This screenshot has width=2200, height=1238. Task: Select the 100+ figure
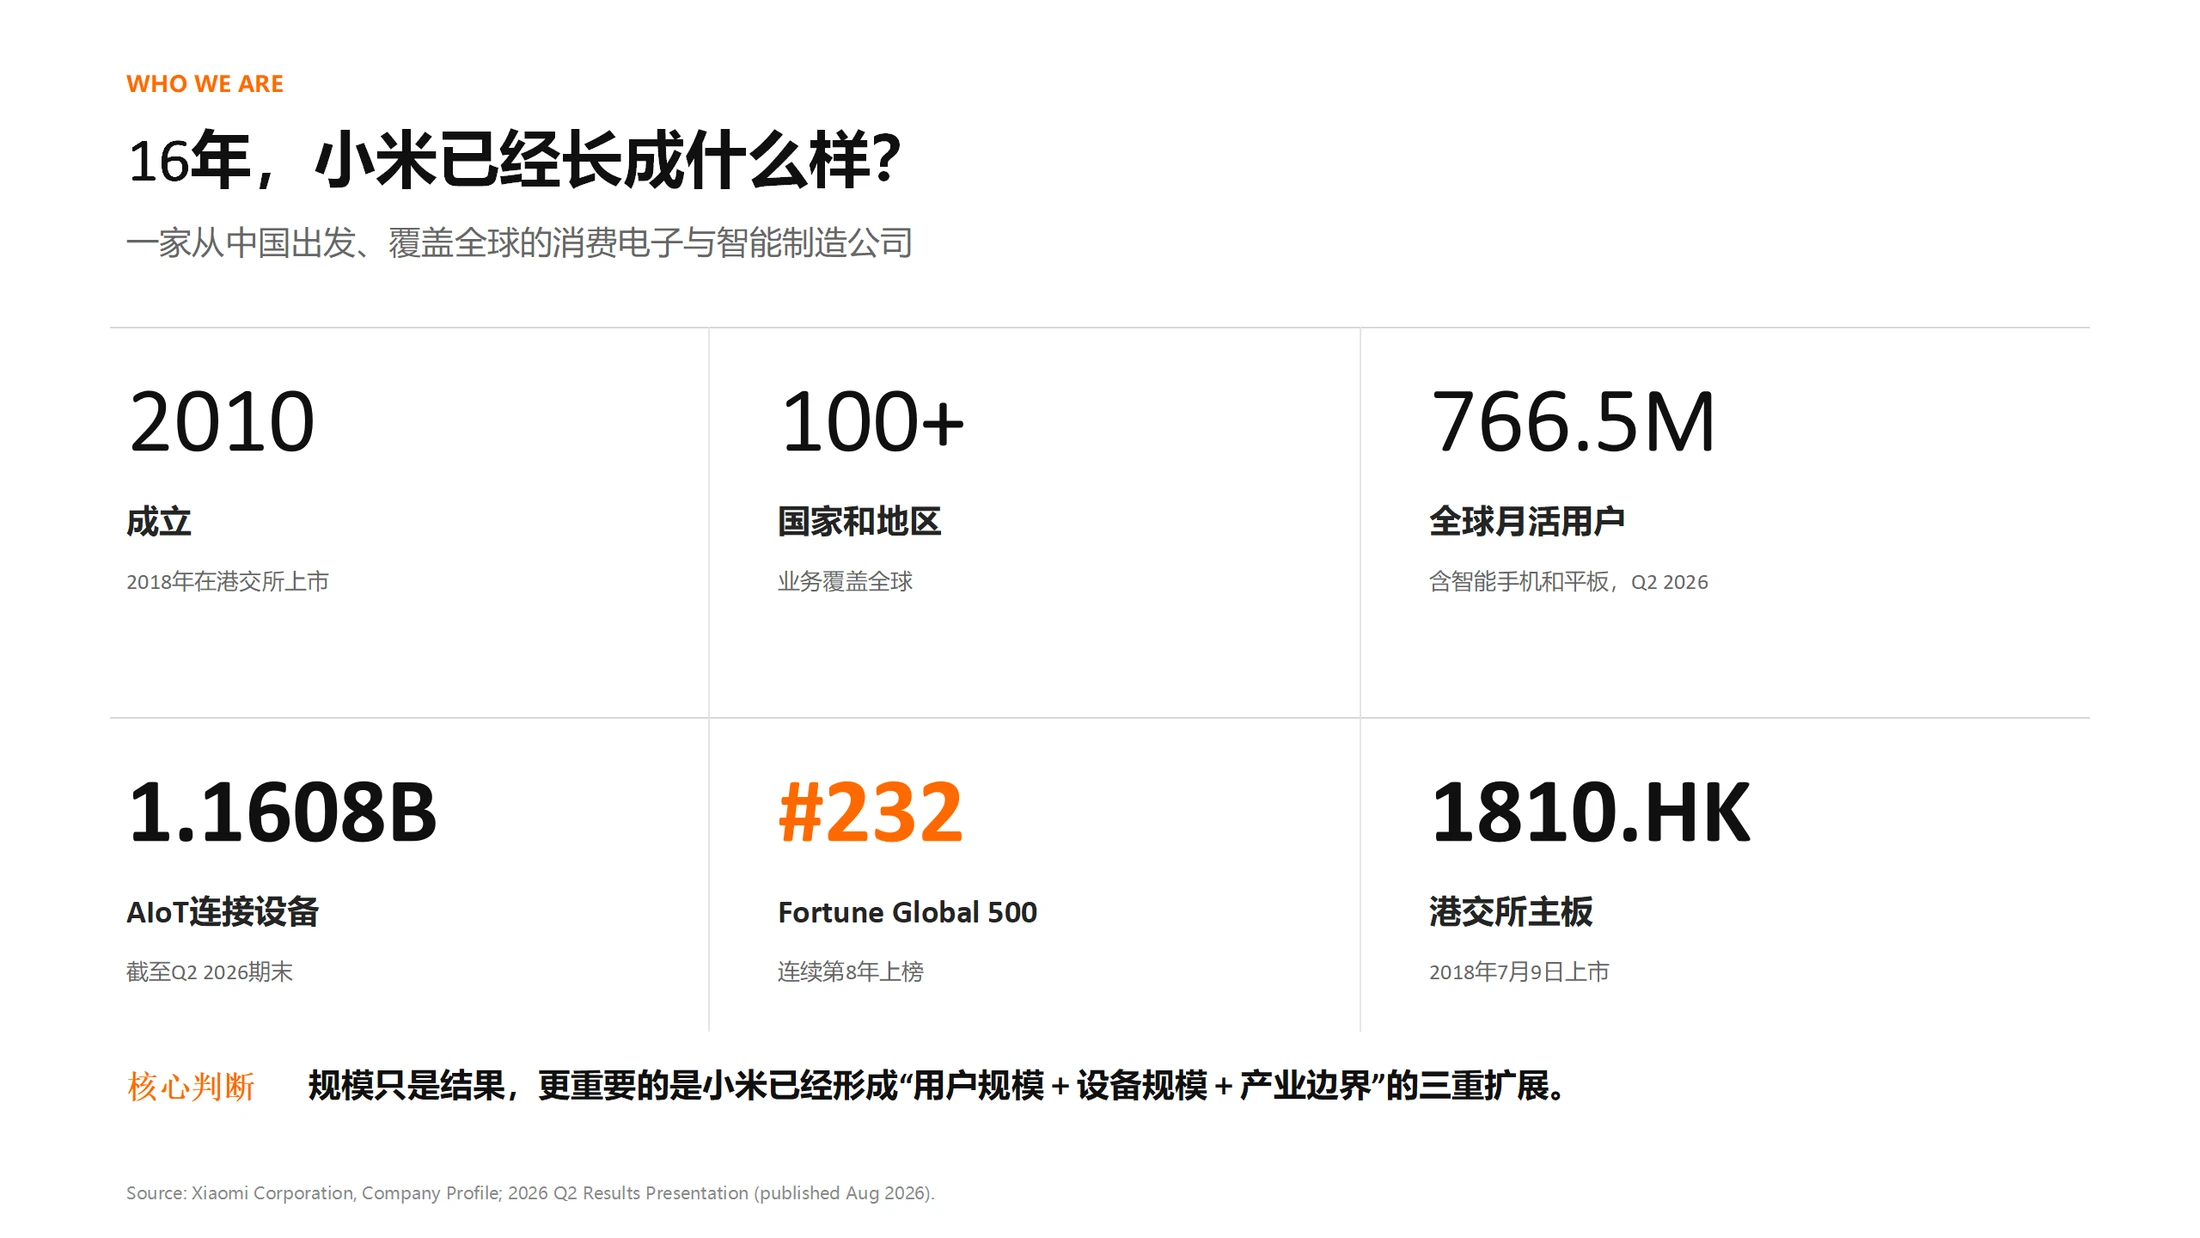tap(872, 422)
